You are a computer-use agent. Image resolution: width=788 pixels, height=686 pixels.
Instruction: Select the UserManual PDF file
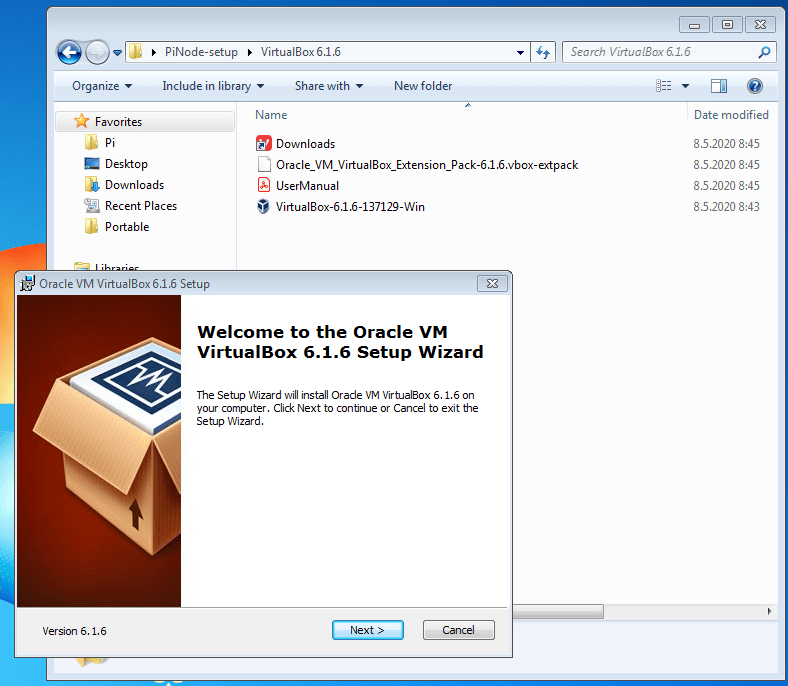tap(307, 186)
